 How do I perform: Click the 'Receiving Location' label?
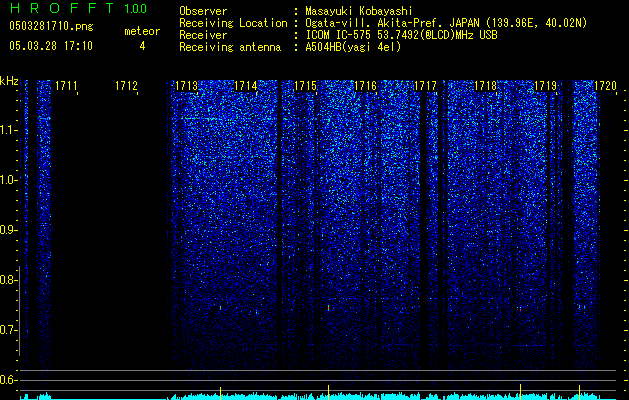tap(233, 23)
